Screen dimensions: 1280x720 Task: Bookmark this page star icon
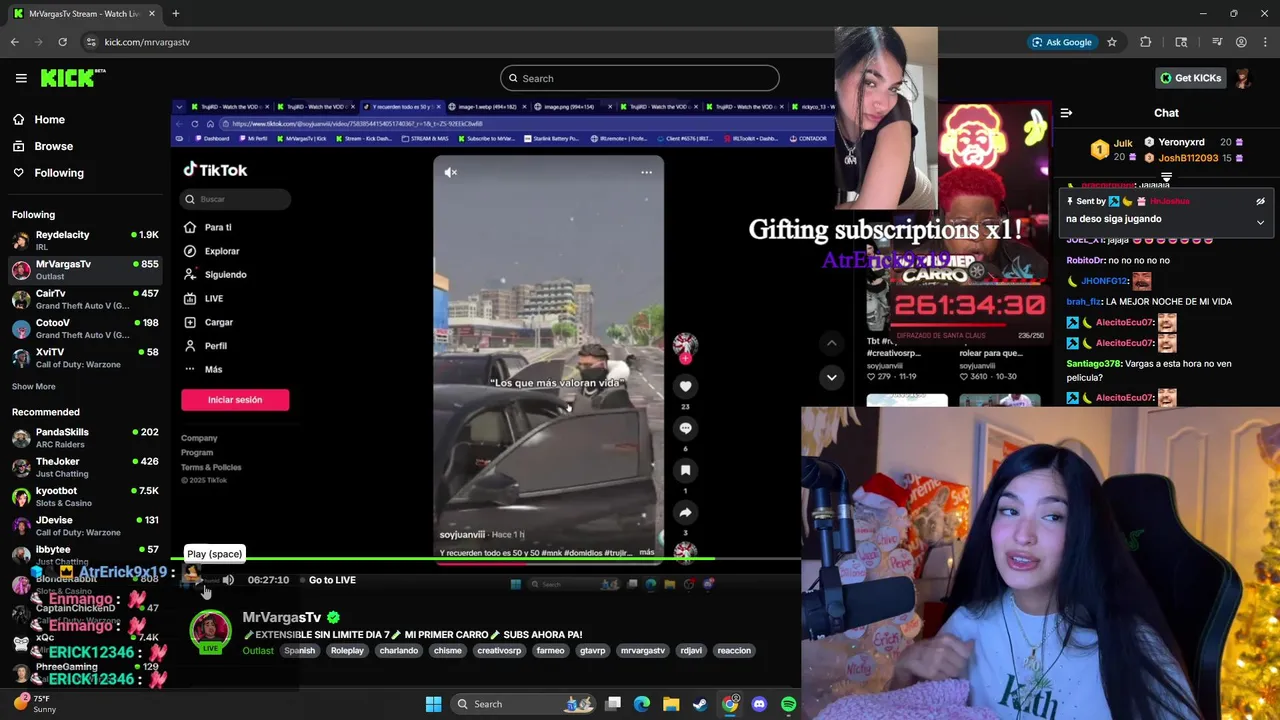(x=1111, y=42)
